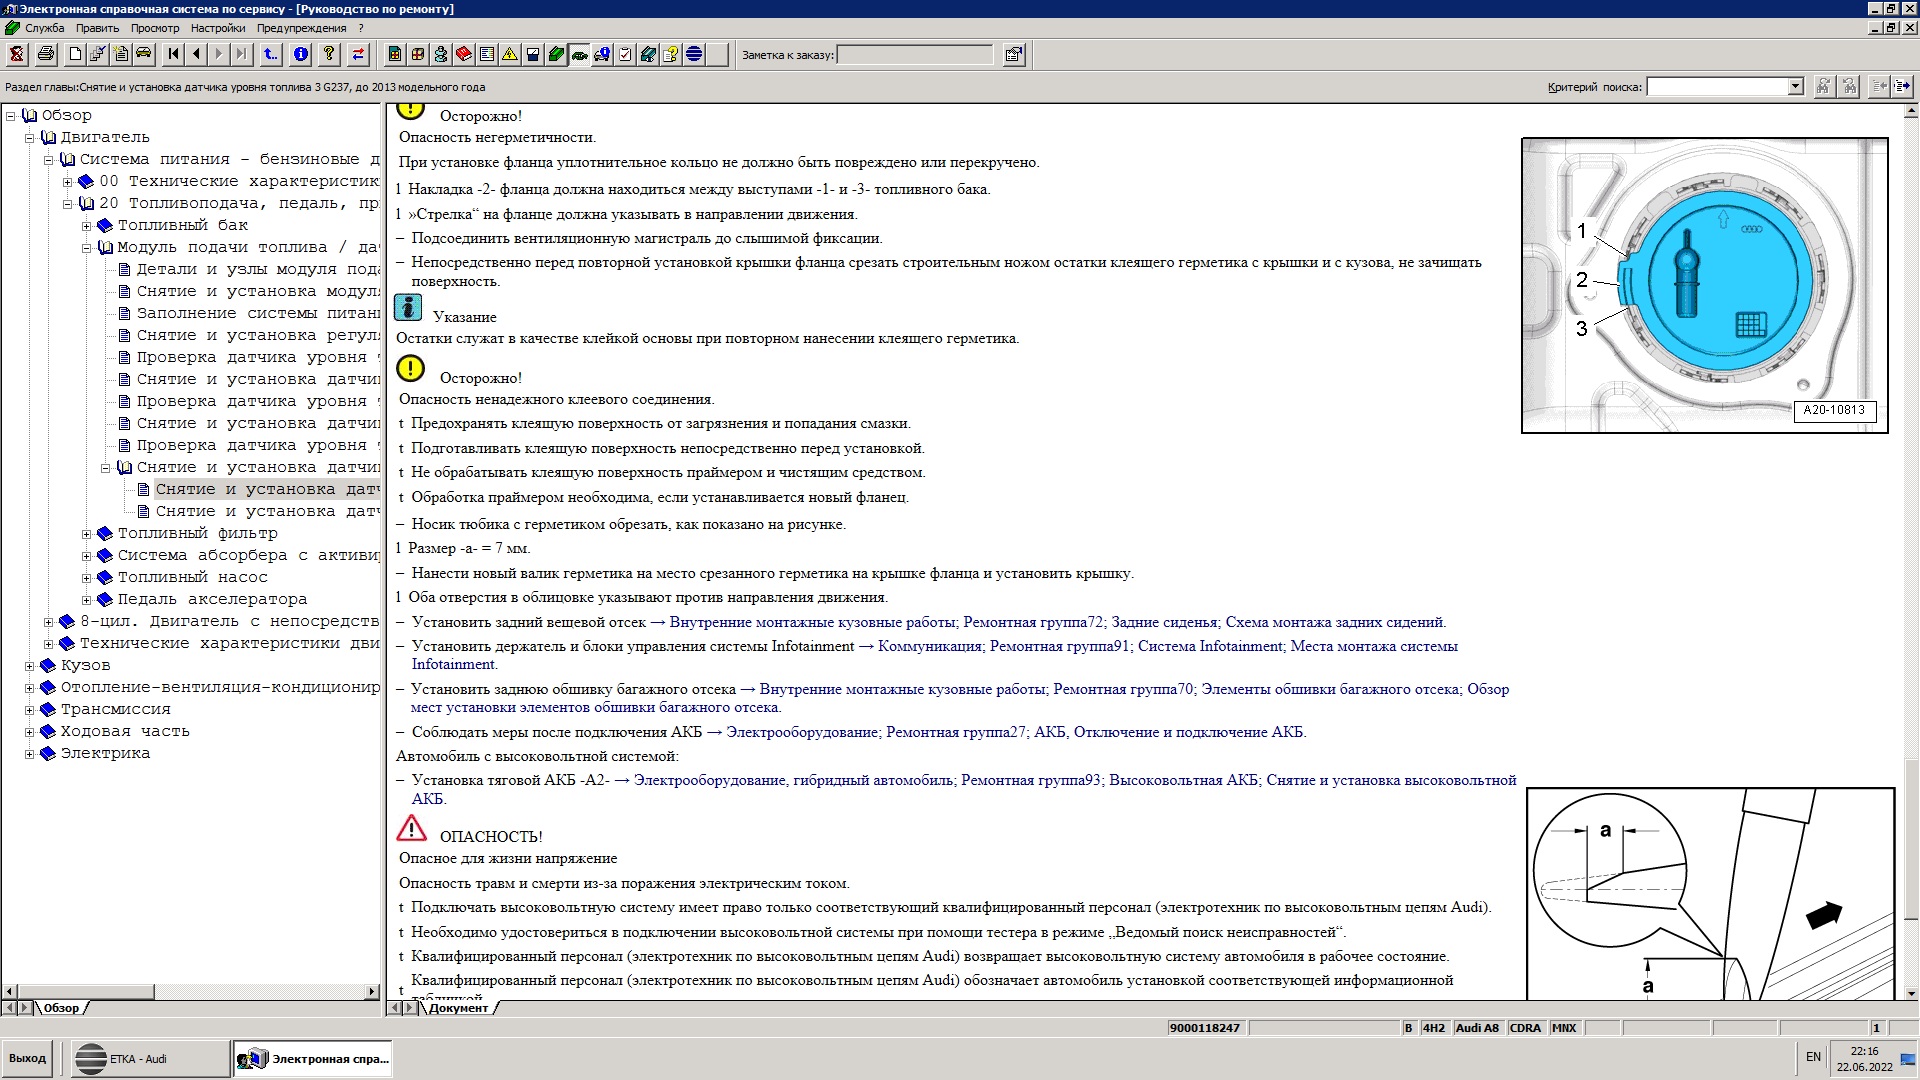1920x1080 pixels.
Task: Click the yellow warning triangle toolbar icon
Action: pyautogui.click(x=510, y=55)
